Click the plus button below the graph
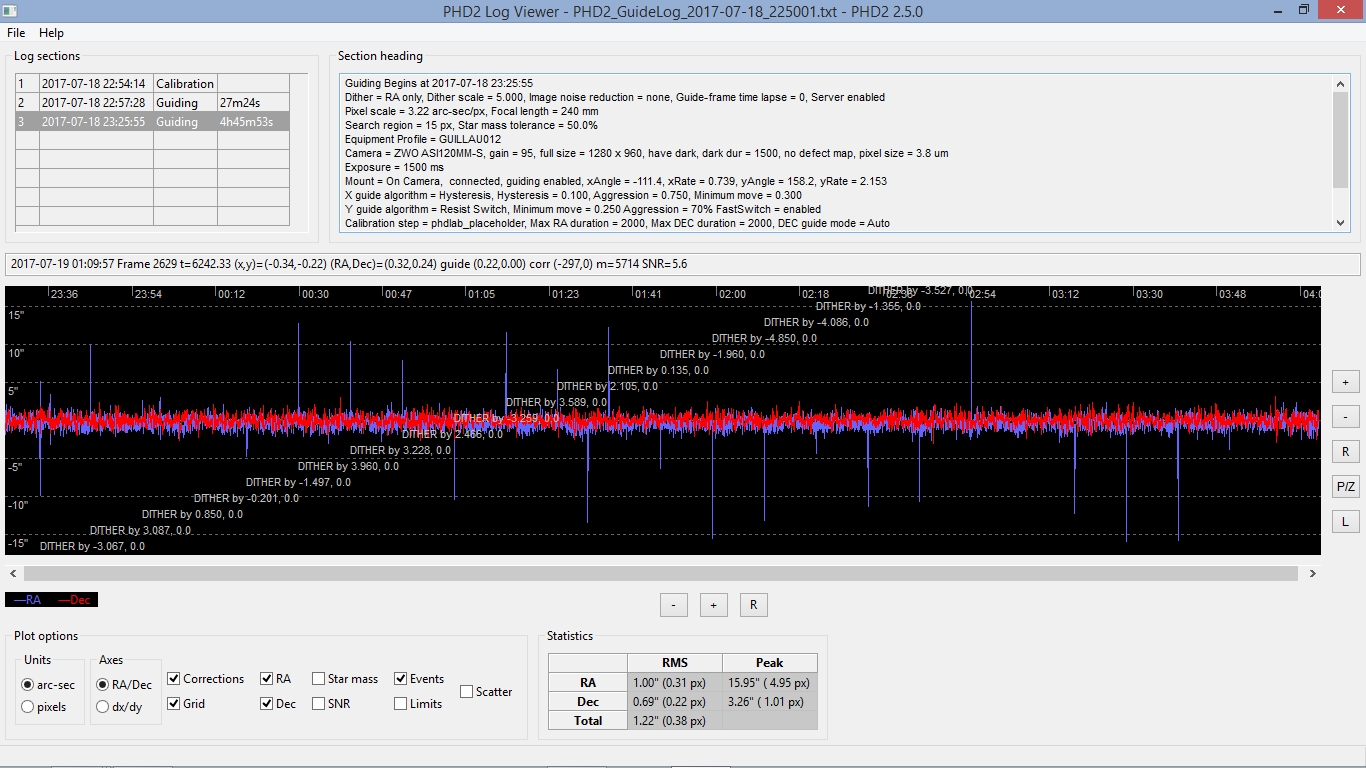 click(x=713, y=605)
